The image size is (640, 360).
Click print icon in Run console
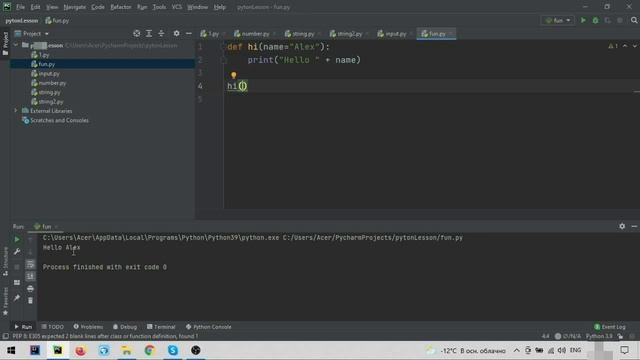(30, 289)
